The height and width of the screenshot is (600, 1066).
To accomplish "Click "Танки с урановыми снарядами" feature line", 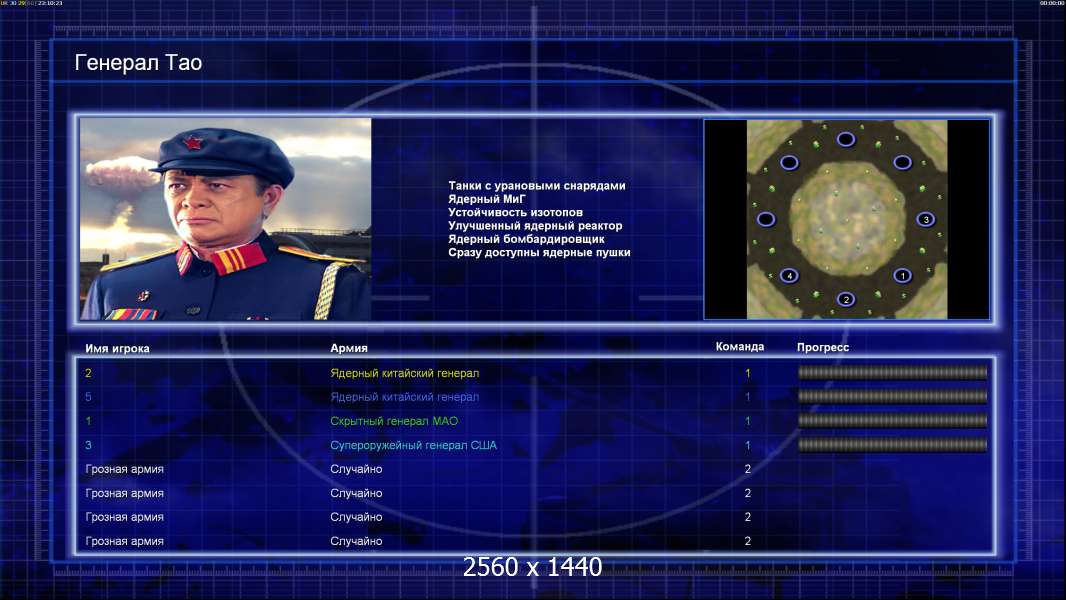I will pos(536,186).
